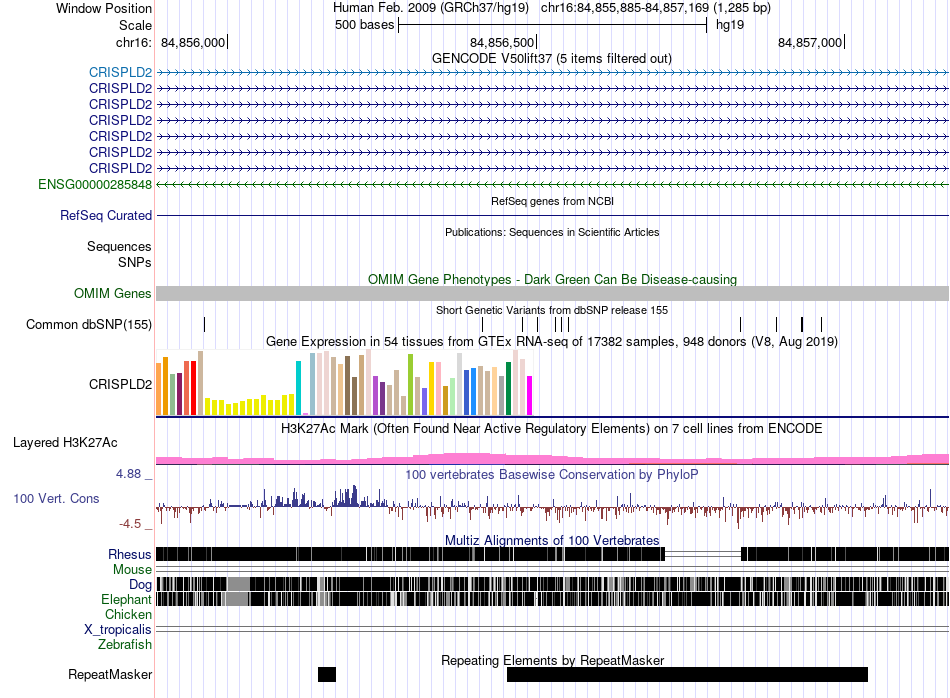Click the Layered H3K27Ac label
The image size is (950, 698).
pyautogui.click(x=65, y=442)
